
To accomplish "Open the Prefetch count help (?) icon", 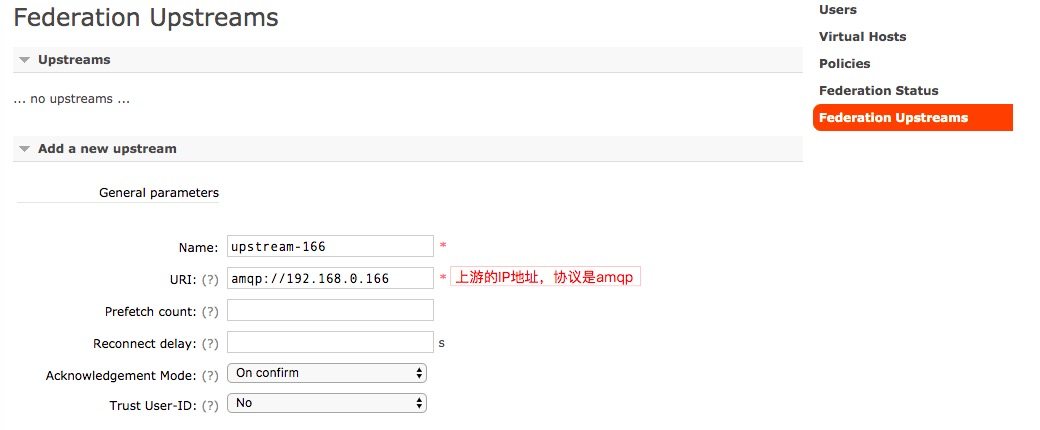I will pos(210,311).
